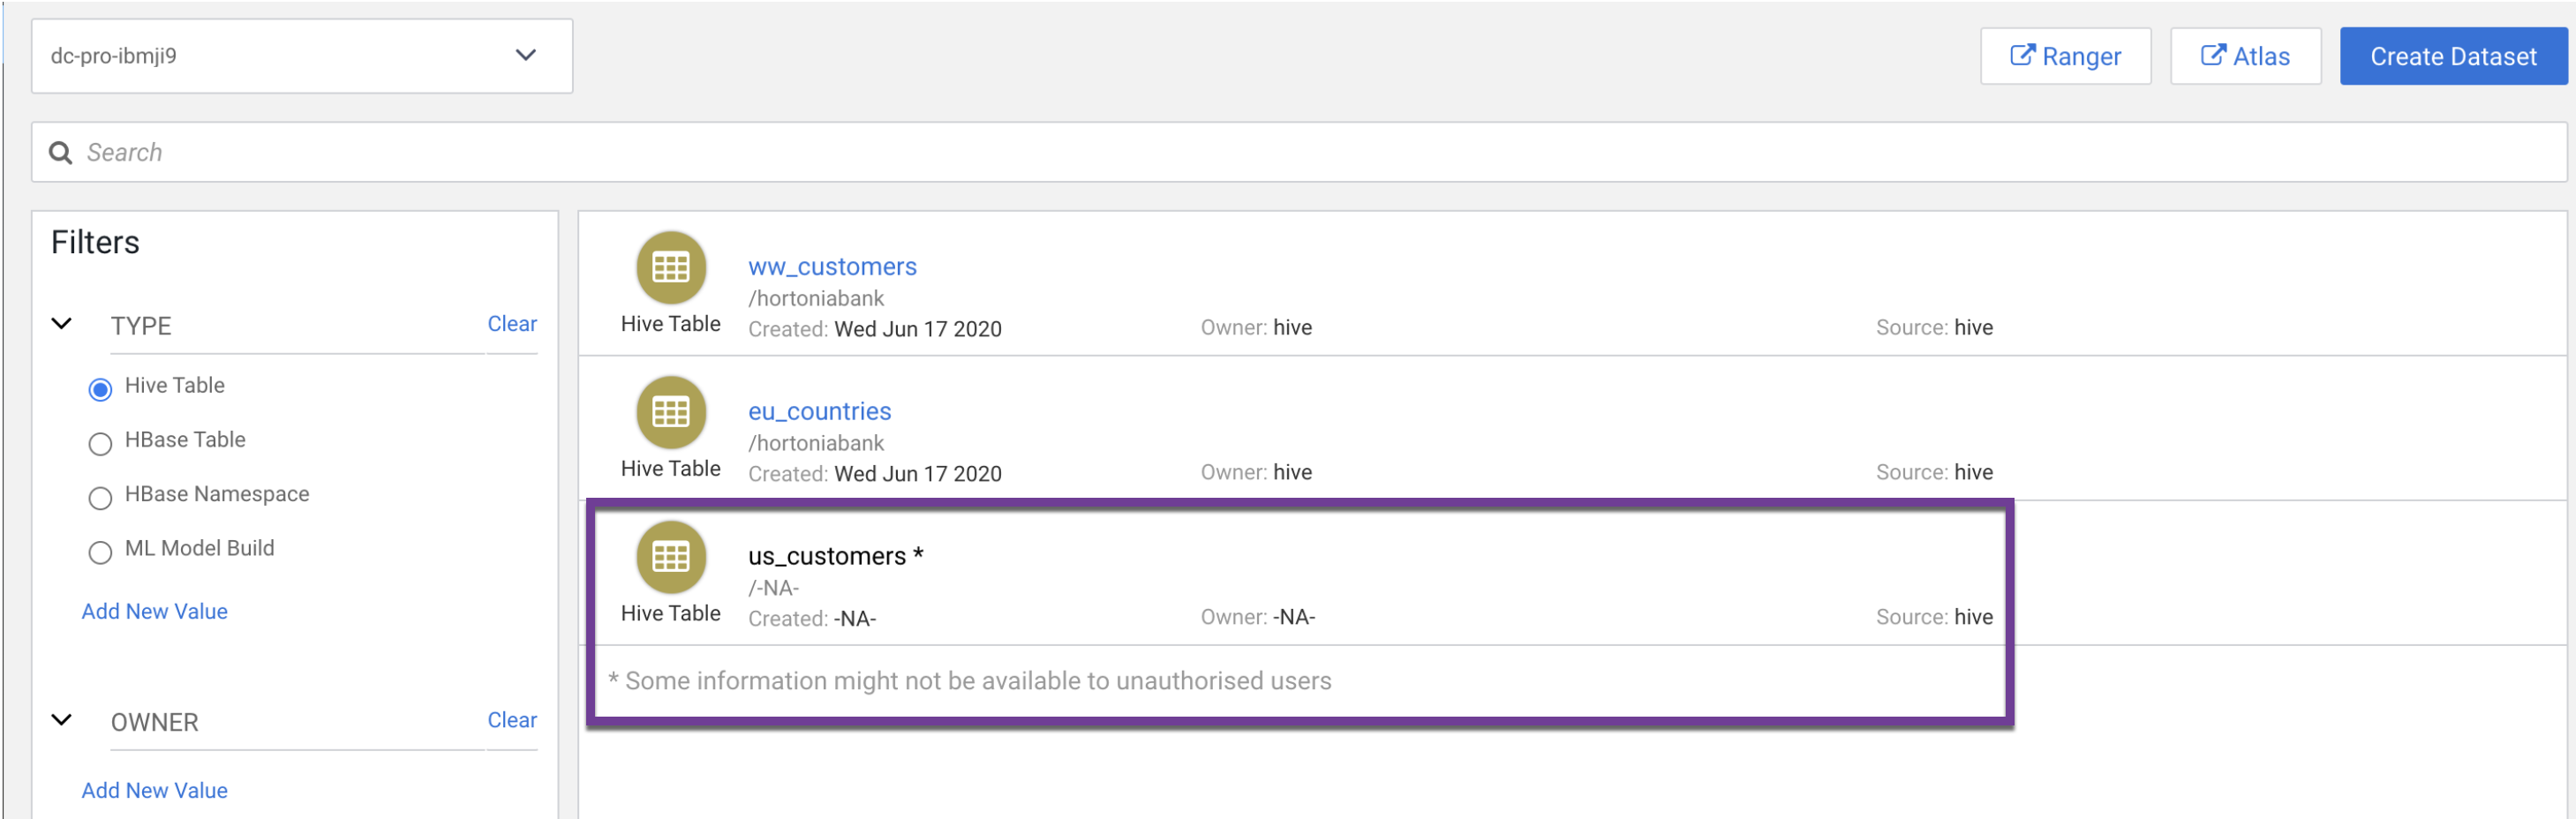Click the ww_customers Hive Table icon

(x=670, y=268)
